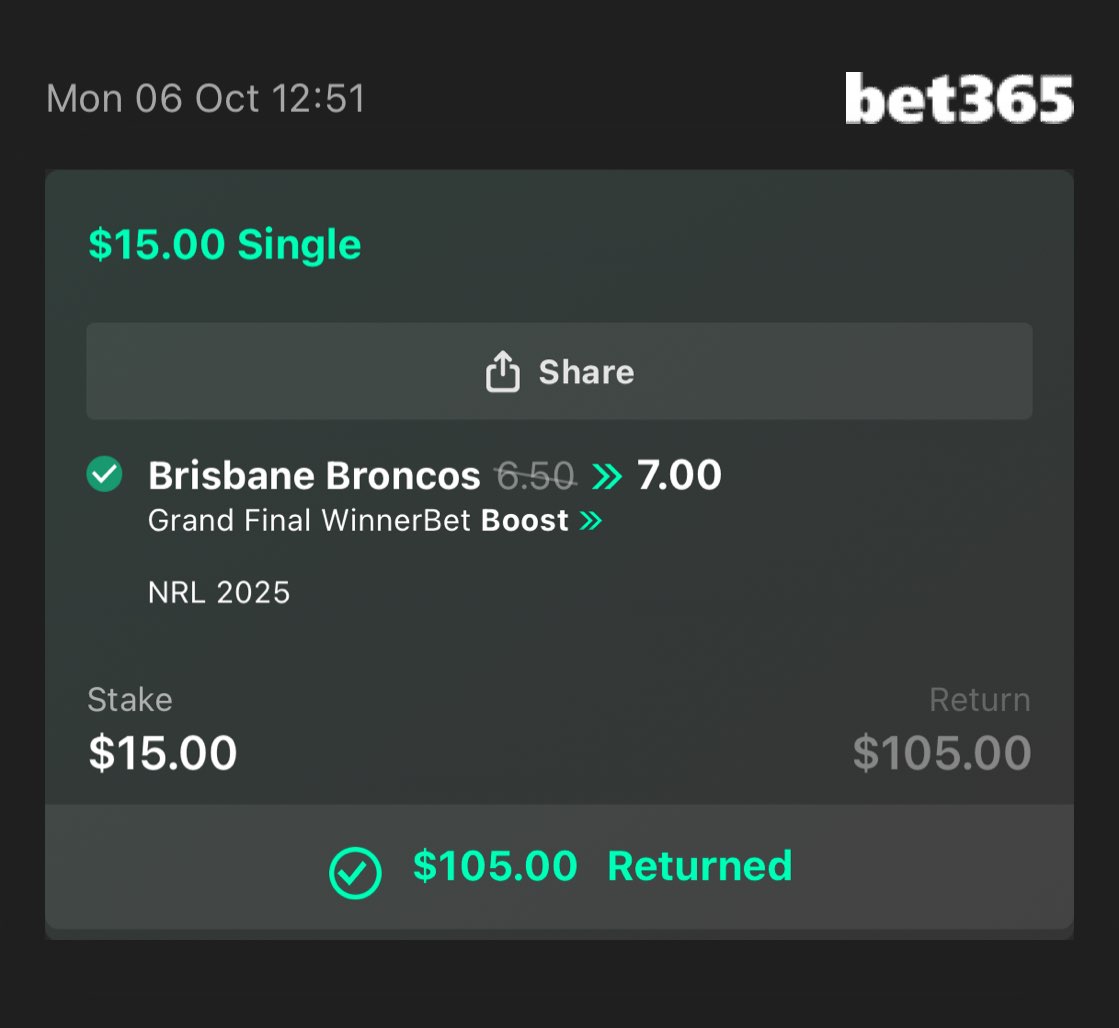
Task: Click the $15.00 Single heading
Action: [x=225, y=245]
